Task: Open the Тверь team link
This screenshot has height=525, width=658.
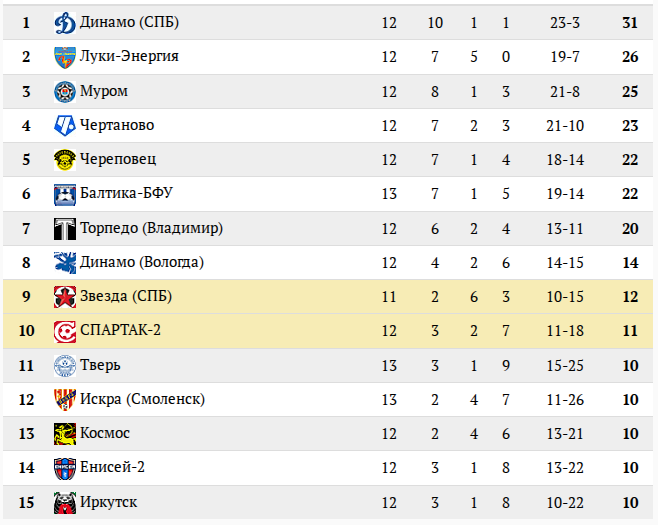Action: 100,365
